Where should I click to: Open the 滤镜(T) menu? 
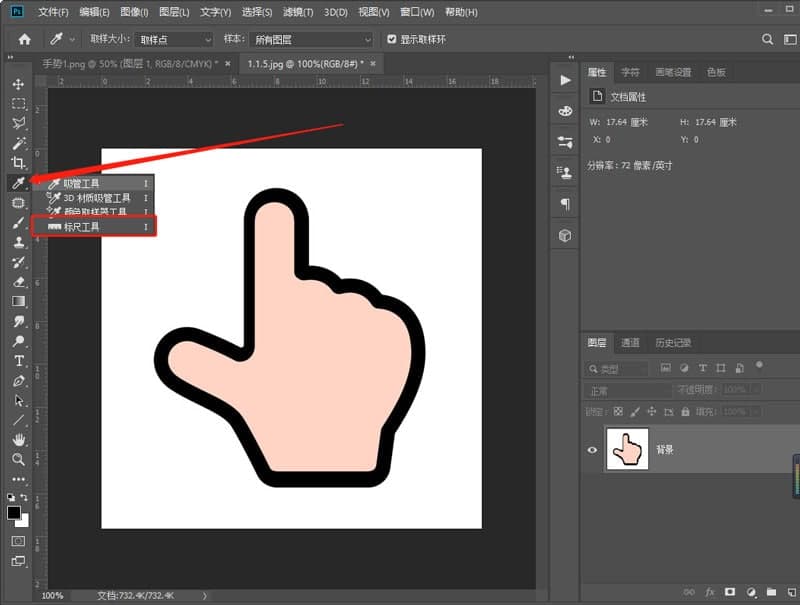pyautogui.click(x=298, y=12)
